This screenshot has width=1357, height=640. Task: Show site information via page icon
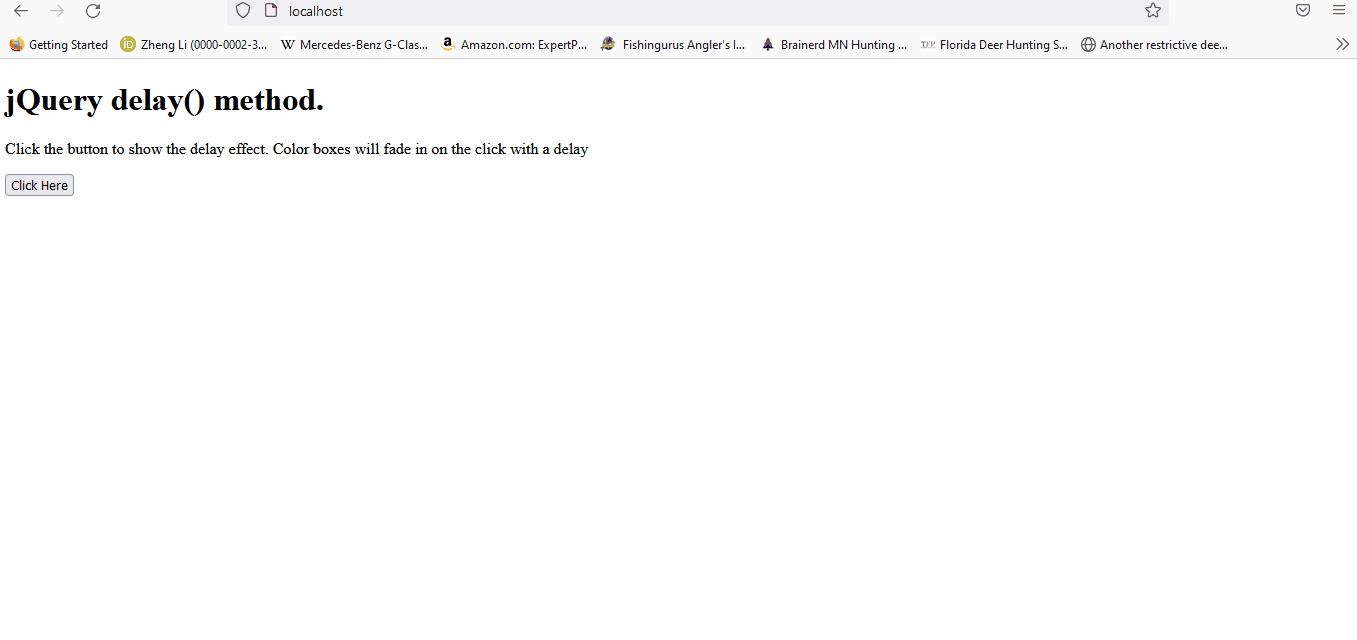tap(270, 11)
